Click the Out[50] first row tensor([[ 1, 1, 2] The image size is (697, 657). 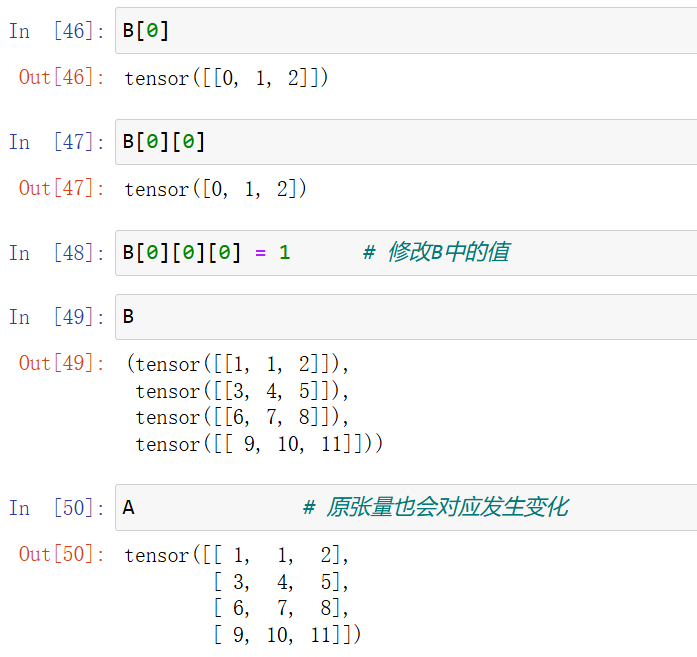coord(236,555)
